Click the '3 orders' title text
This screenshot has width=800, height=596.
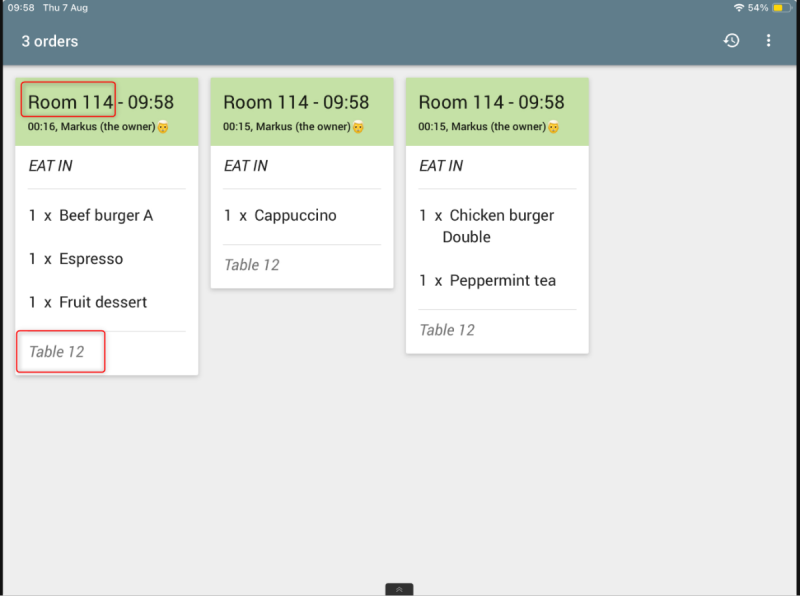click(x=50, y=41)
